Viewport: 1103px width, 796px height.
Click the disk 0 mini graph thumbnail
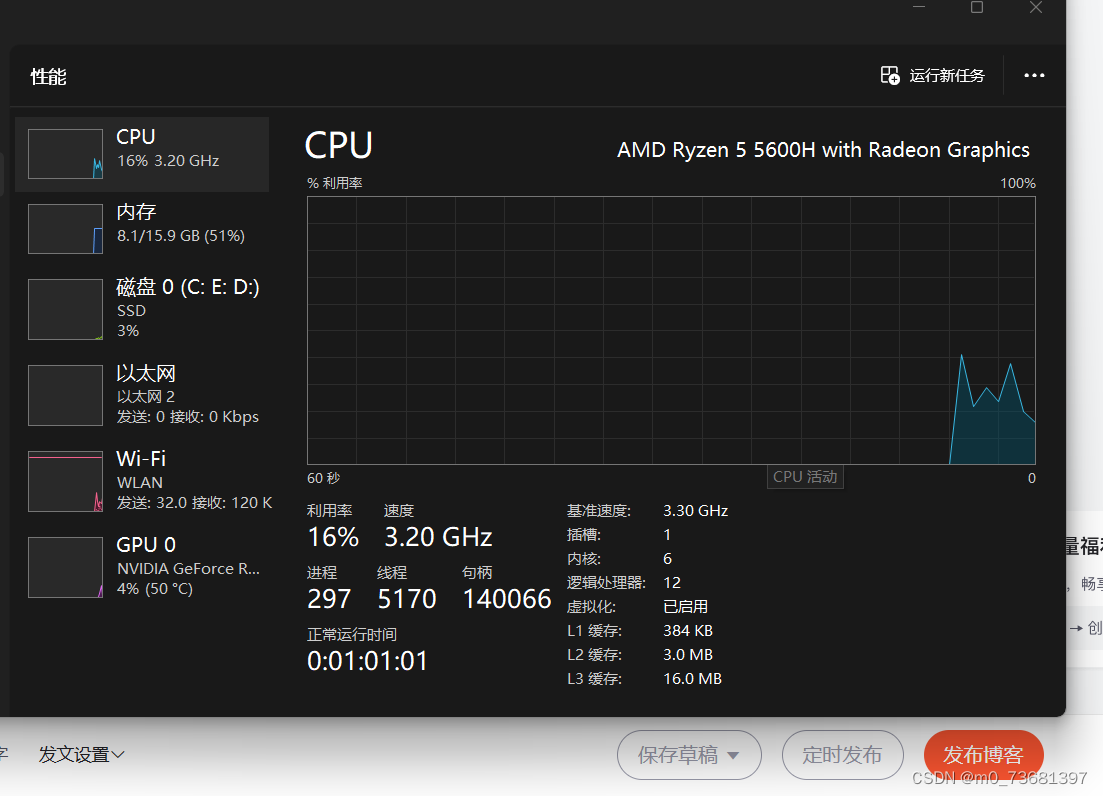pos(65,309)
